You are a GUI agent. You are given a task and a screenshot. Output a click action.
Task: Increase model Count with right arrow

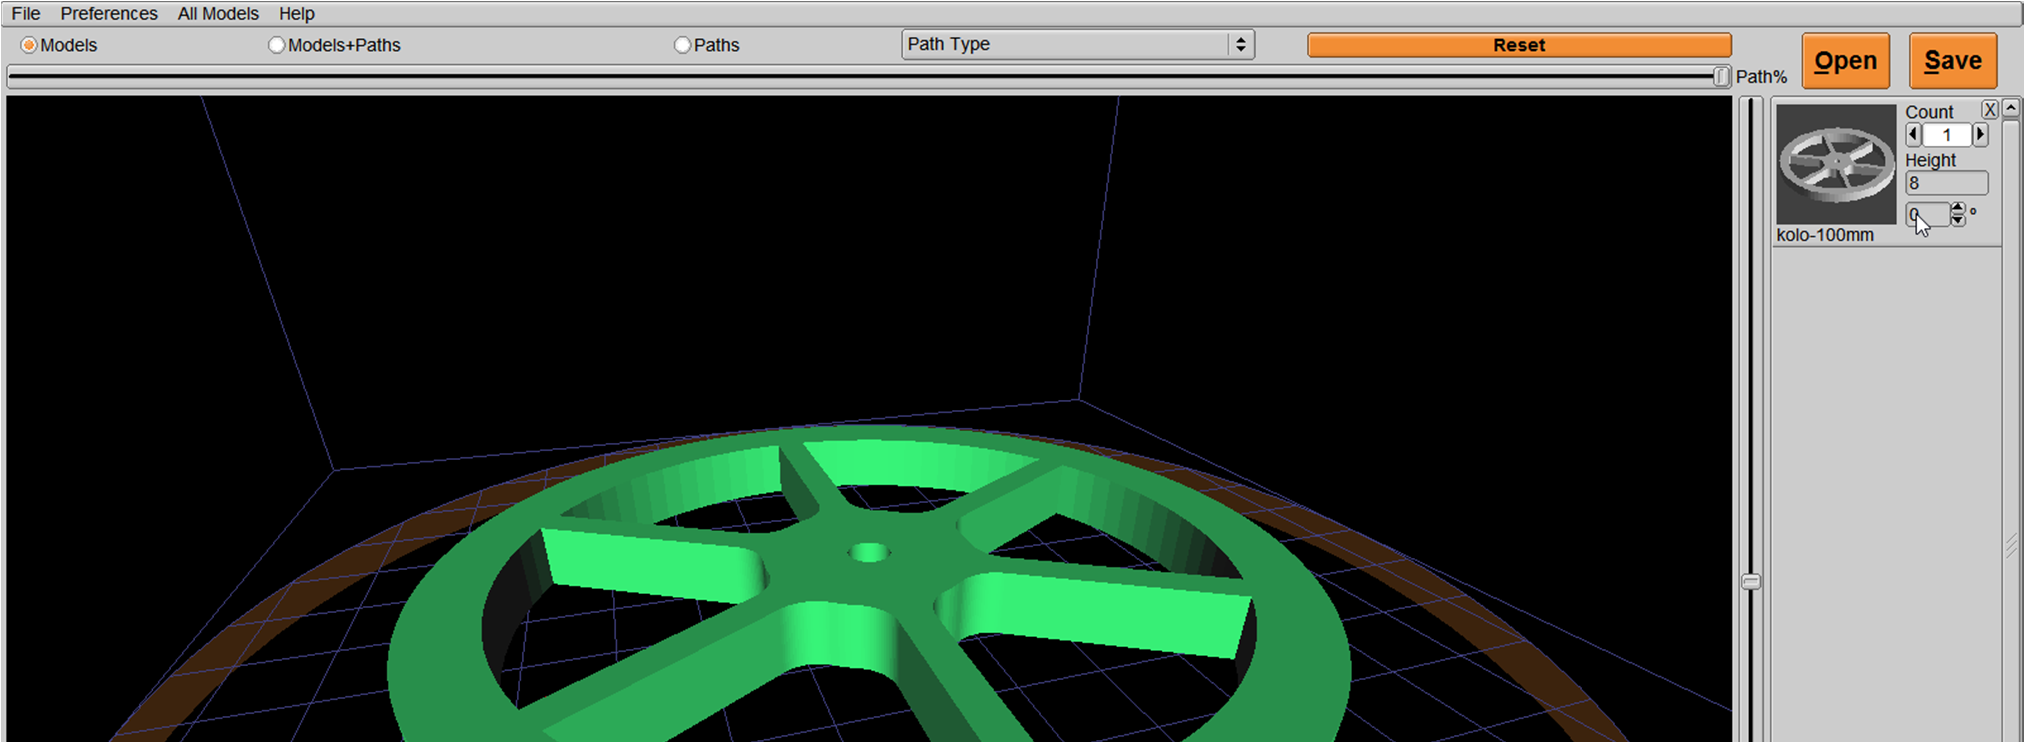[x=1980, y=135]
